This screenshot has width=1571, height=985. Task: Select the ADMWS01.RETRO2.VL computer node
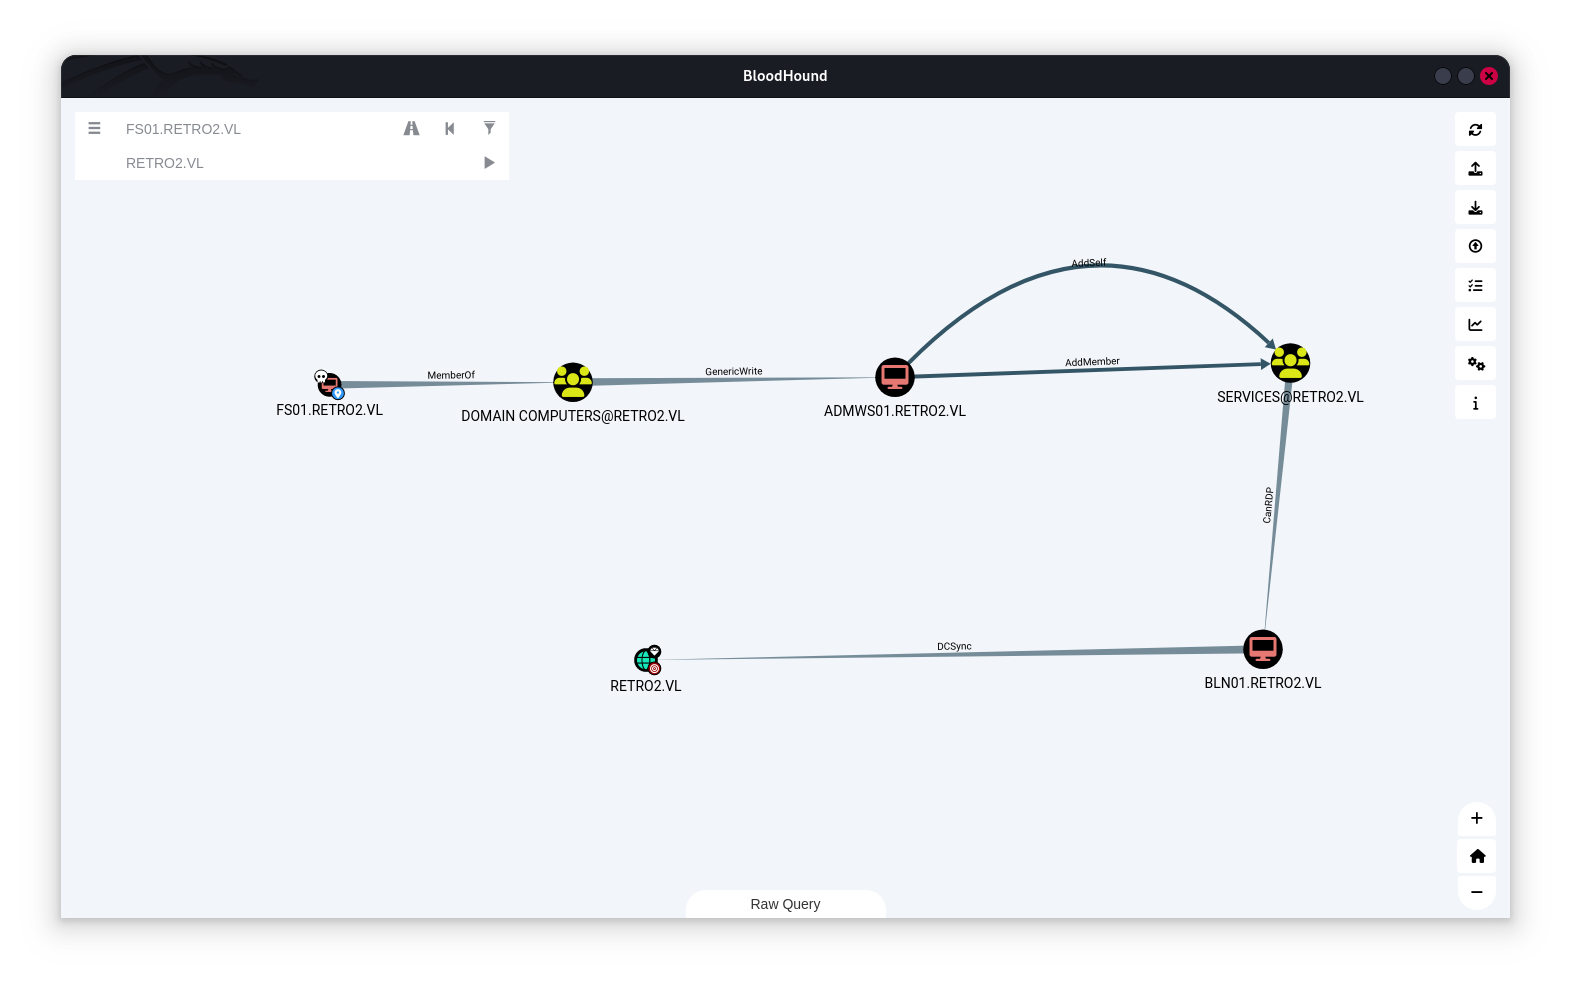[895, 377]
